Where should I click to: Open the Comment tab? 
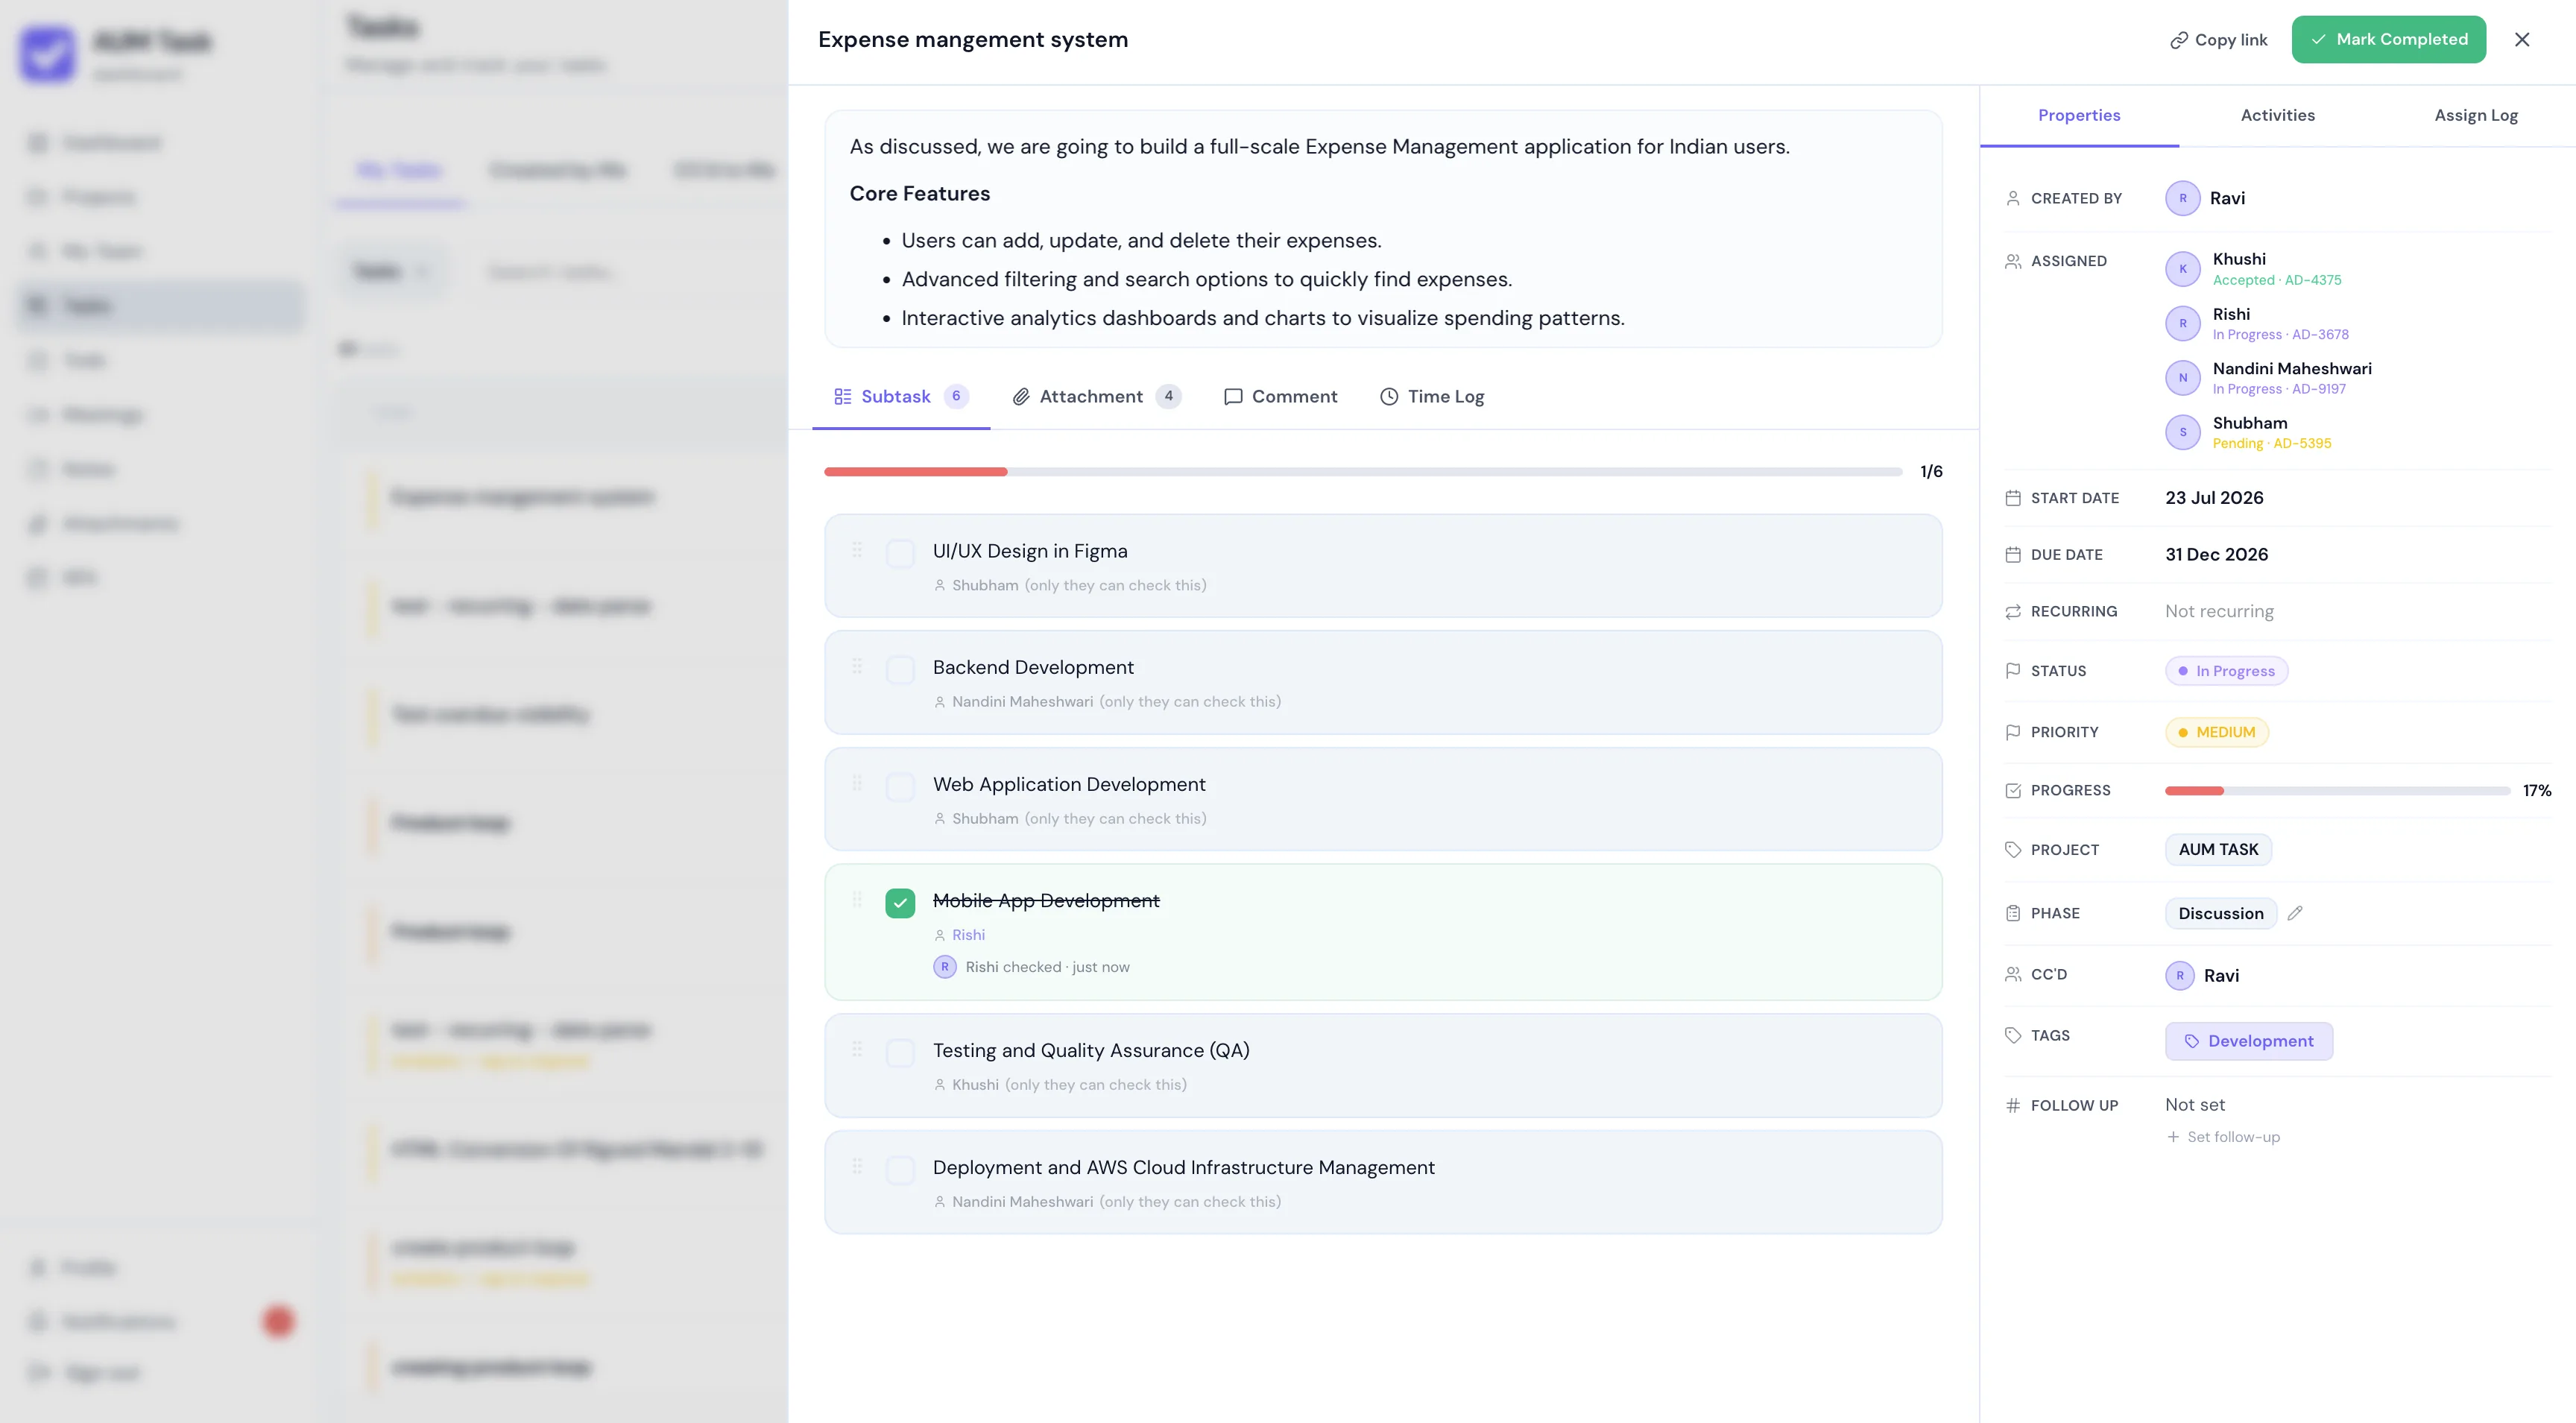pos(1280,397)
